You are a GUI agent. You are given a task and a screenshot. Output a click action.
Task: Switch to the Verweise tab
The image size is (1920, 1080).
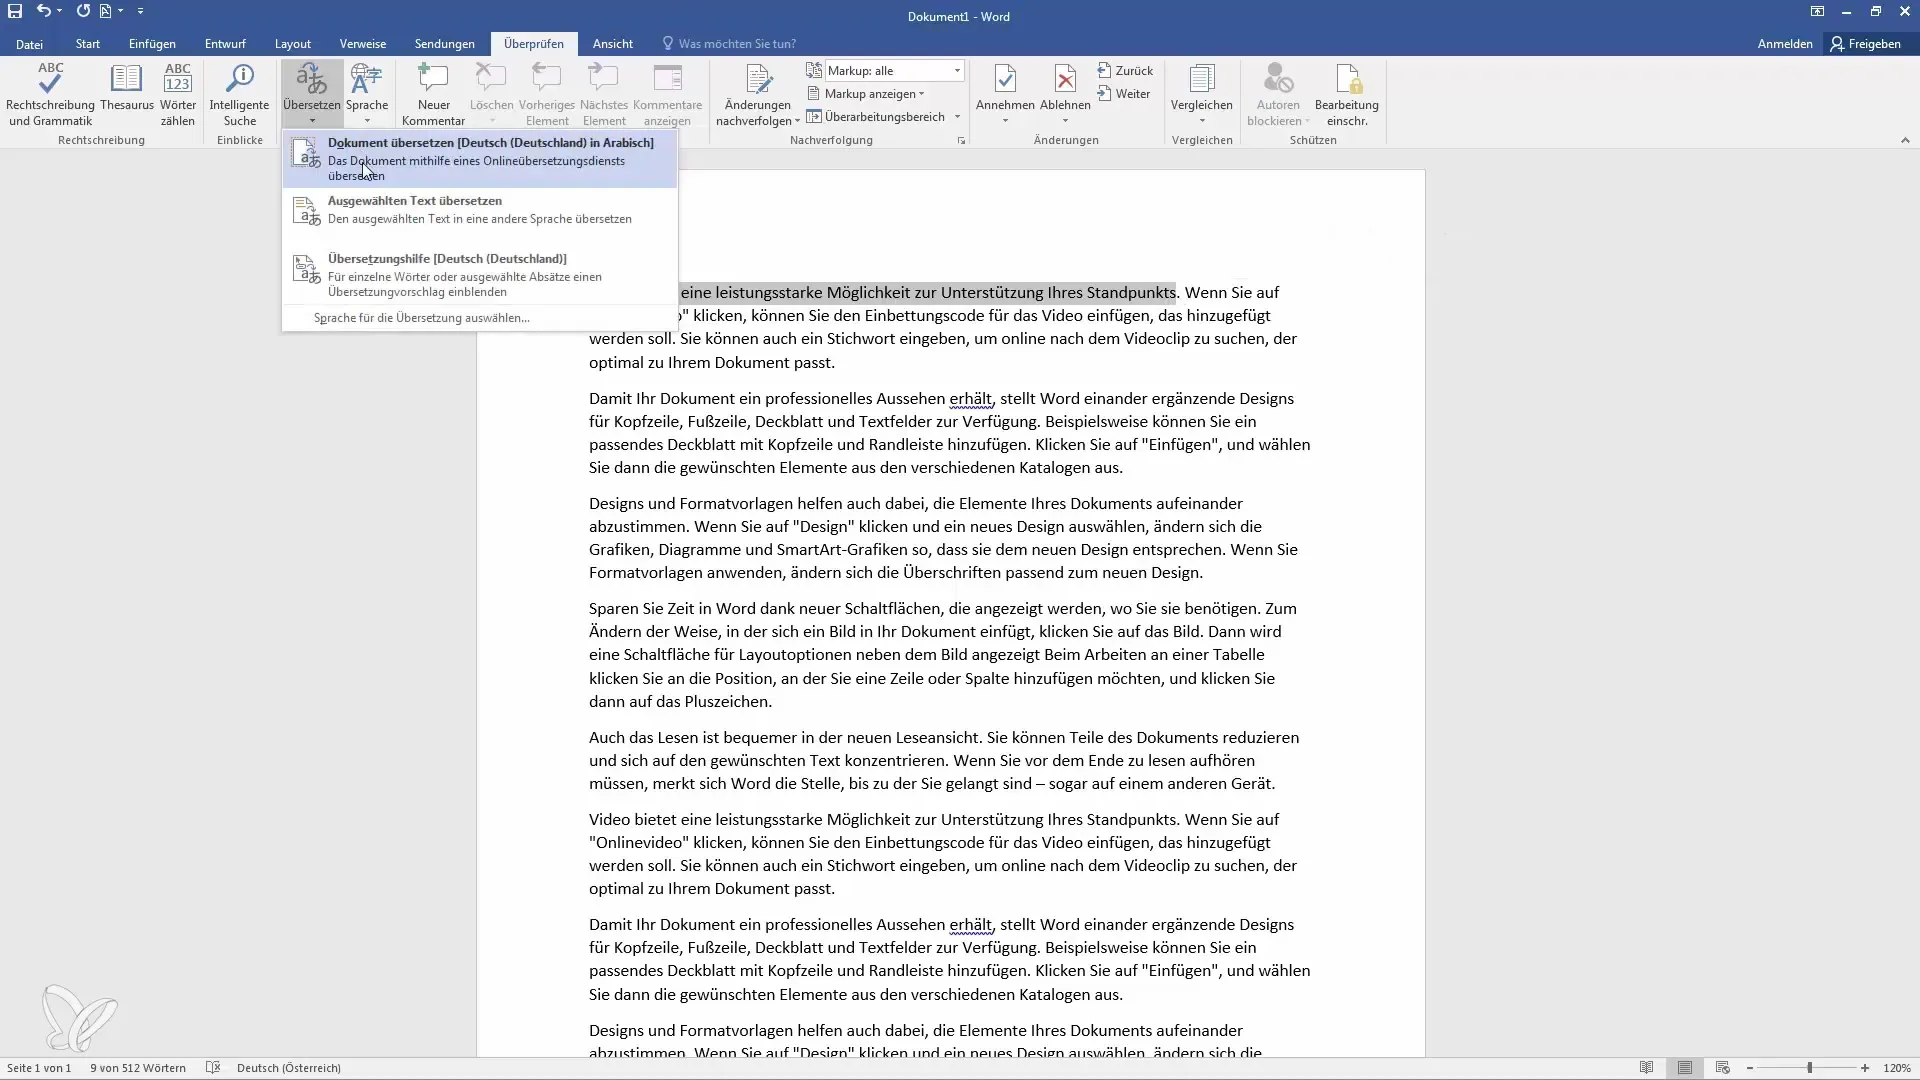point(363,44)
